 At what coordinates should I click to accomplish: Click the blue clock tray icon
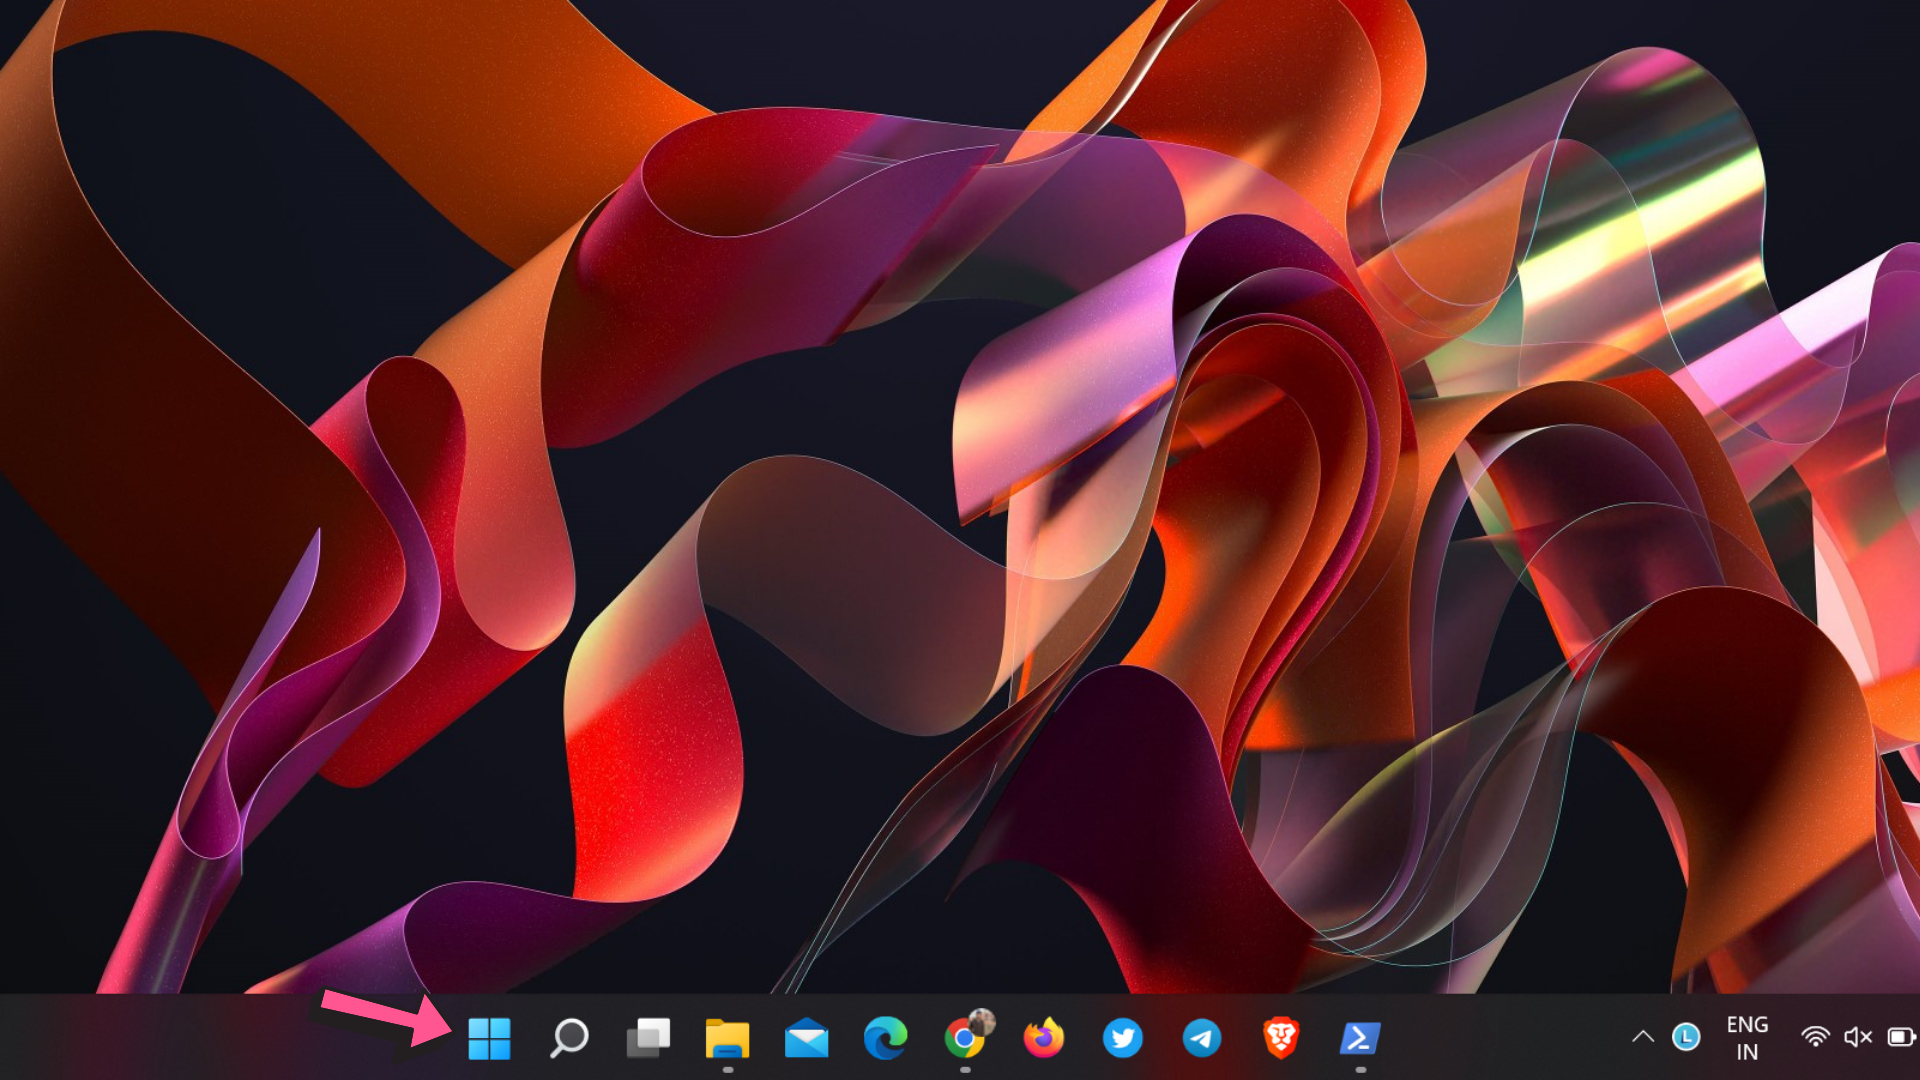pyautogui.click(x=1686, y=1037)
